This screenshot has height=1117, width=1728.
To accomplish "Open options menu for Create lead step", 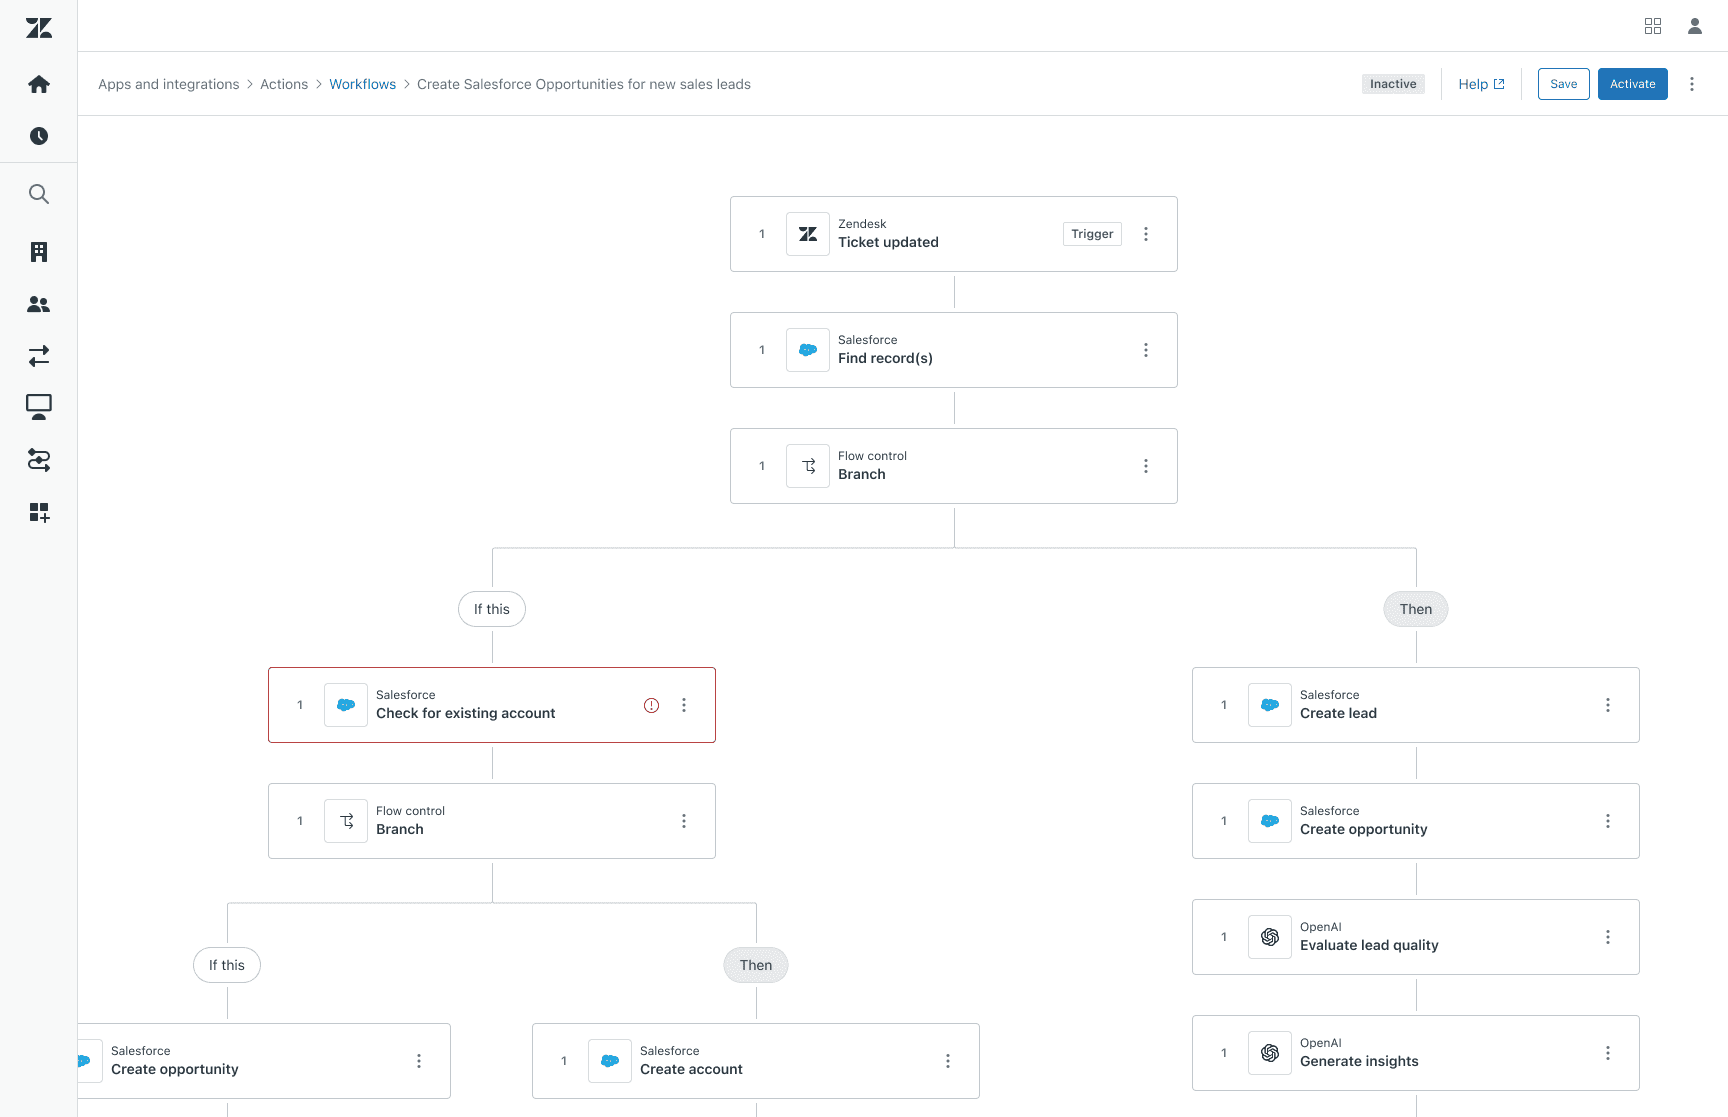I will click(x=1608, y=705).
